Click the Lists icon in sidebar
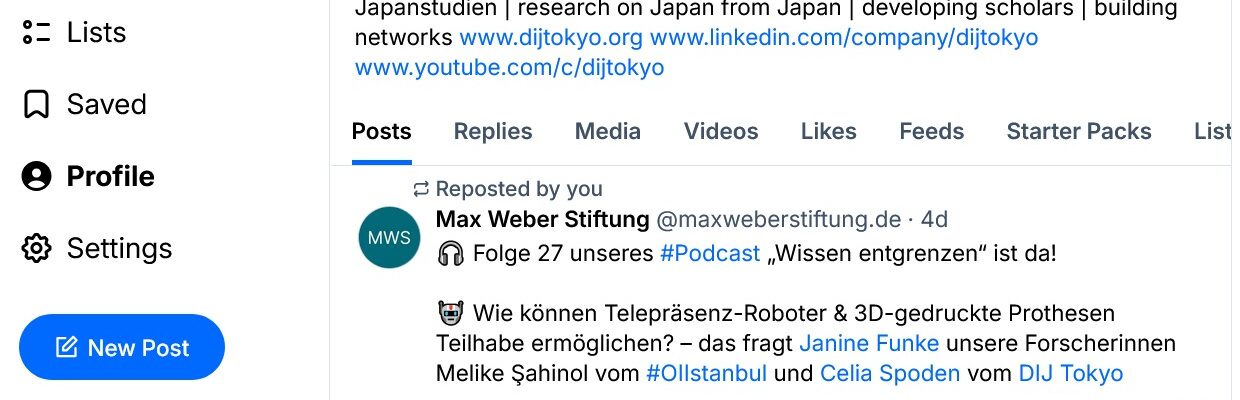Viewport: 1240px width, 400px height. point(36,32)
